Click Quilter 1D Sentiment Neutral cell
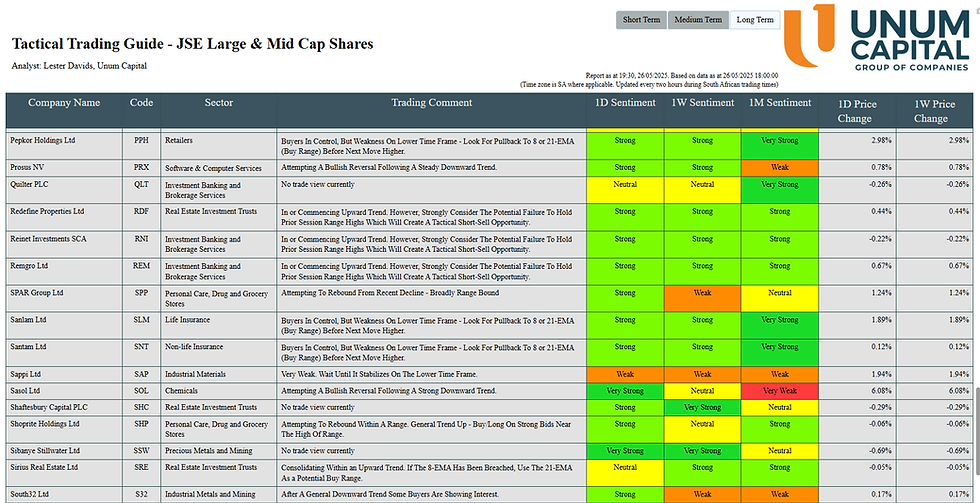 (625, 190)
